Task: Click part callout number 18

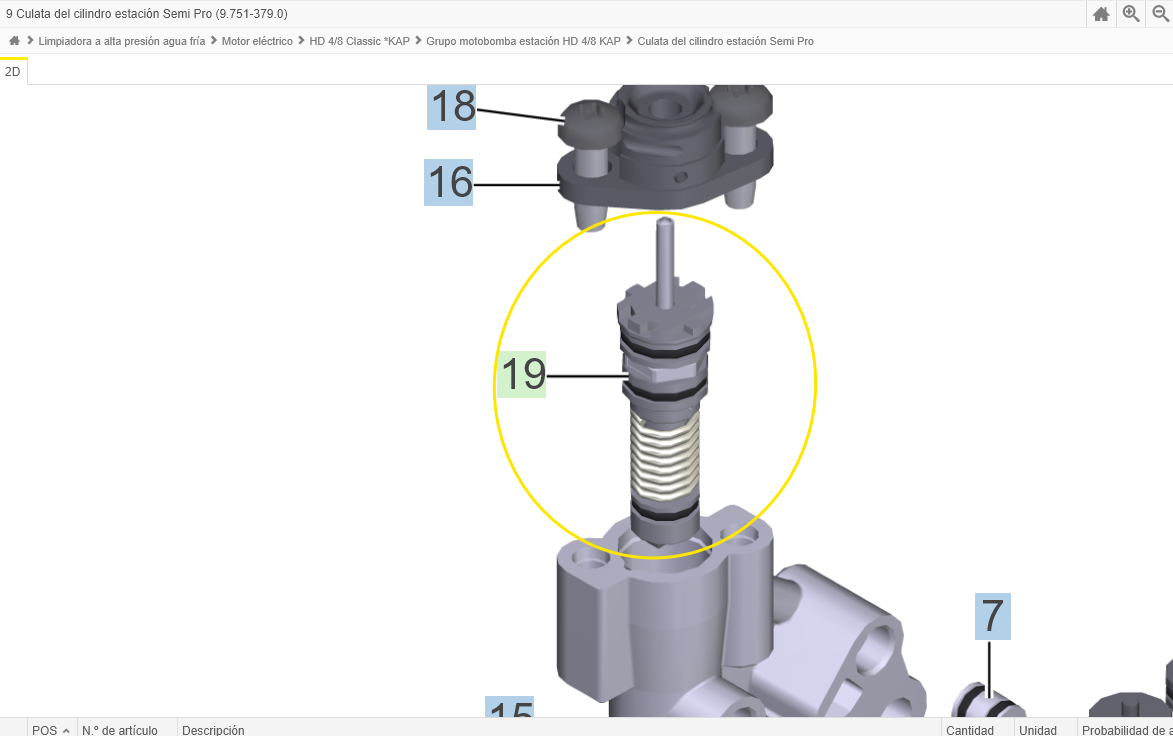Action: (x=450, y=108)
